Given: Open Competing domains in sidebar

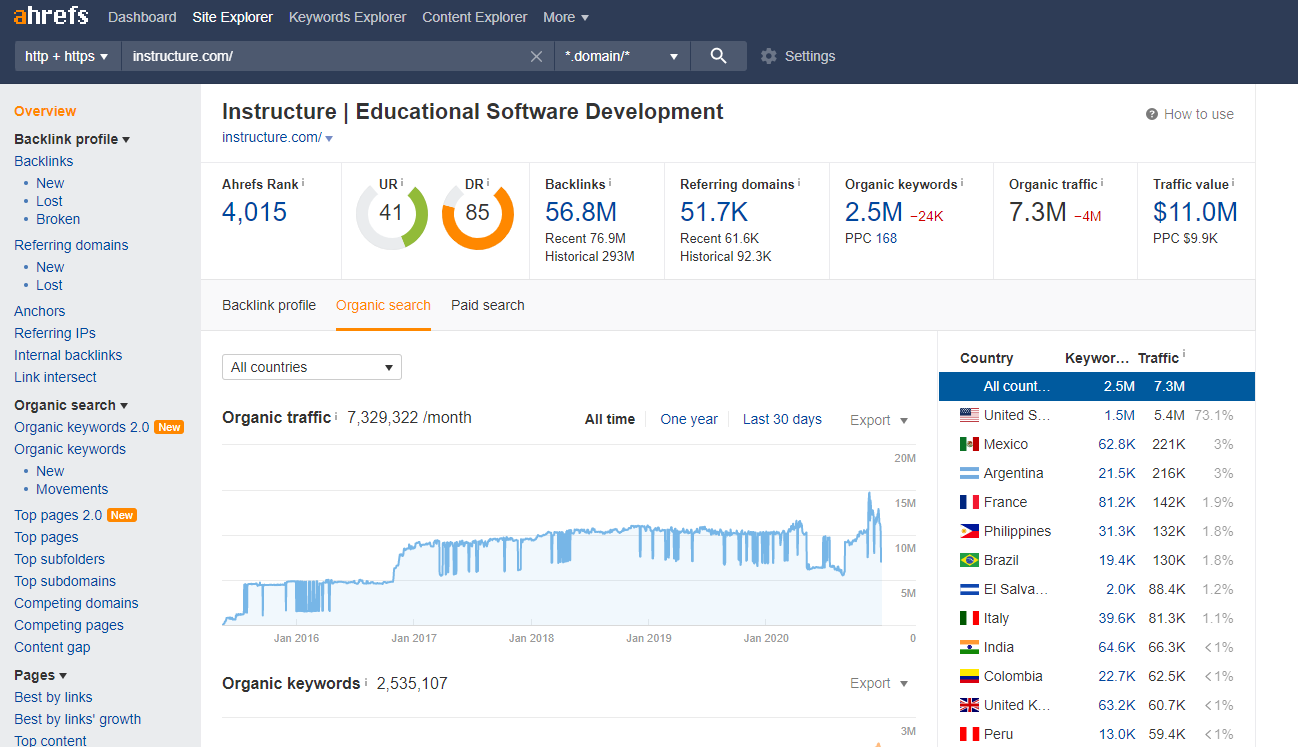Looking at the screenshot, I should [x=76, y=603].
